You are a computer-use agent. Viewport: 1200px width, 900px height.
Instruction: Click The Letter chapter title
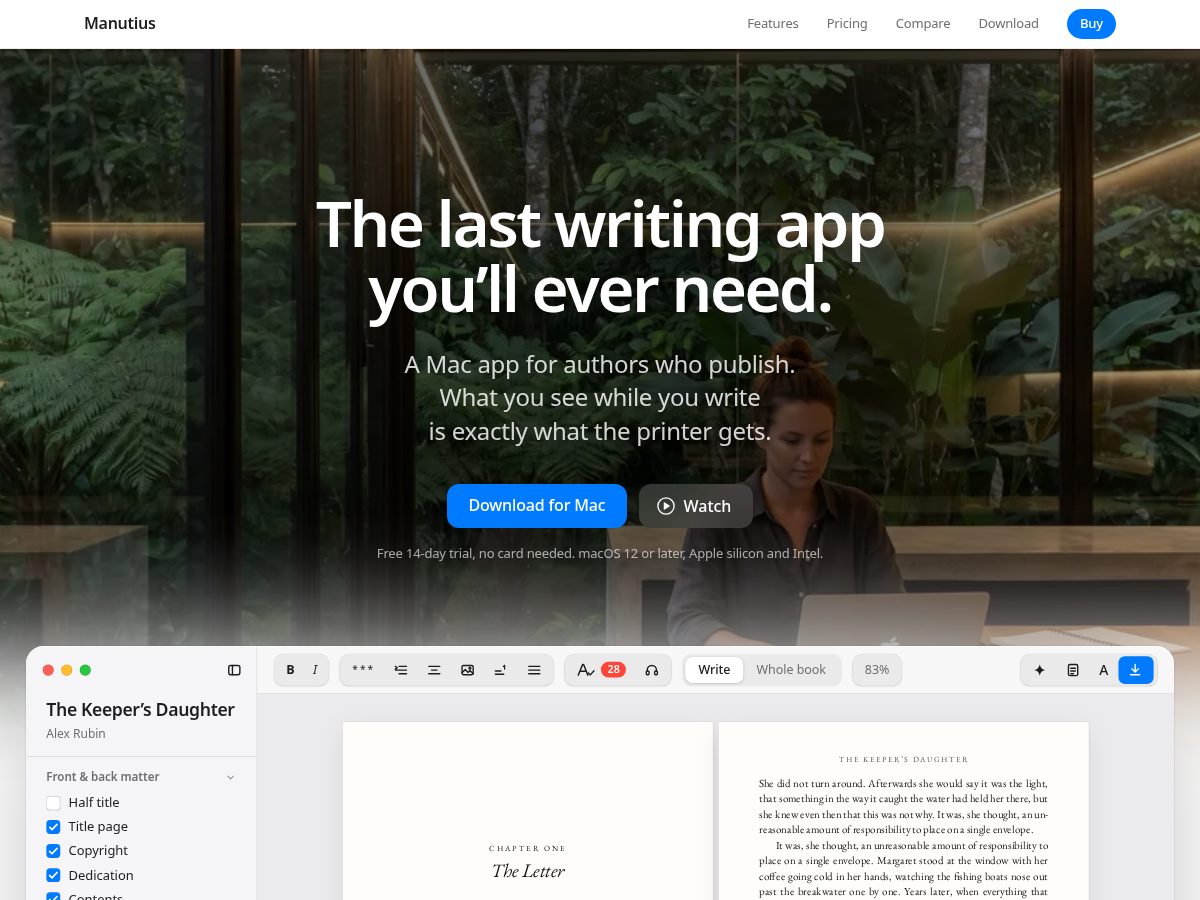click(x=528, y=871)
